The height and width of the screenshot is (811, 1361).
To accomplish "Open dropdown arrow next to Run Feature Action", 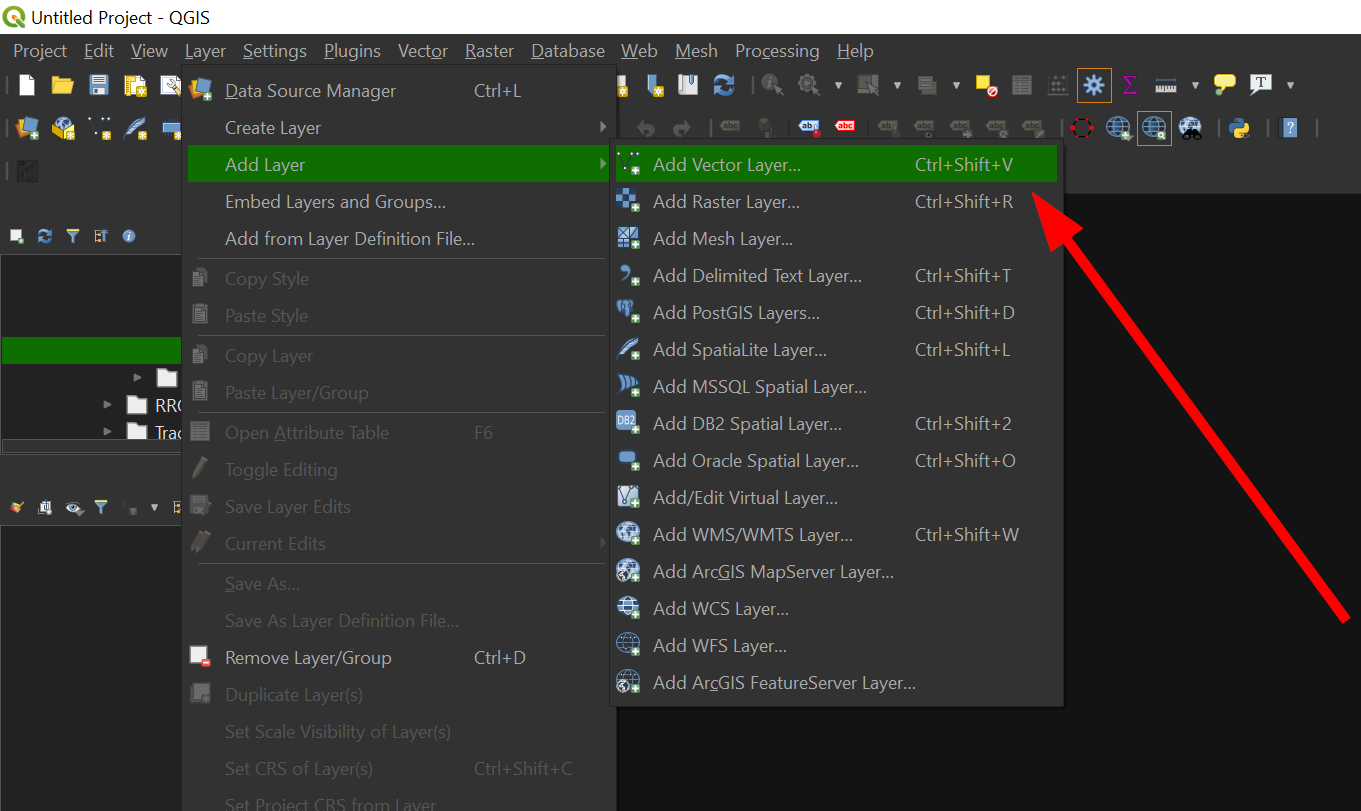I will pos(838,85).
